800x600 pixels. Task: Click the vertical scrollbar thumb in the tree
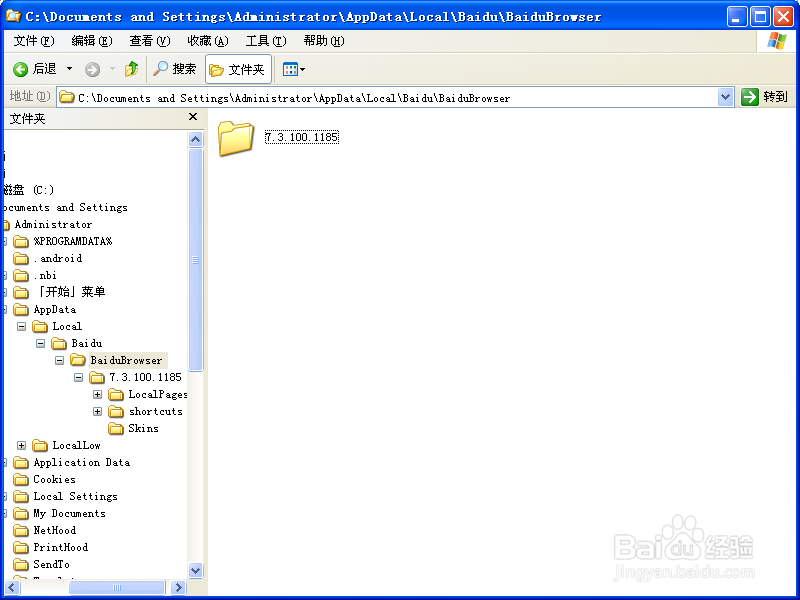coord(195,260)
